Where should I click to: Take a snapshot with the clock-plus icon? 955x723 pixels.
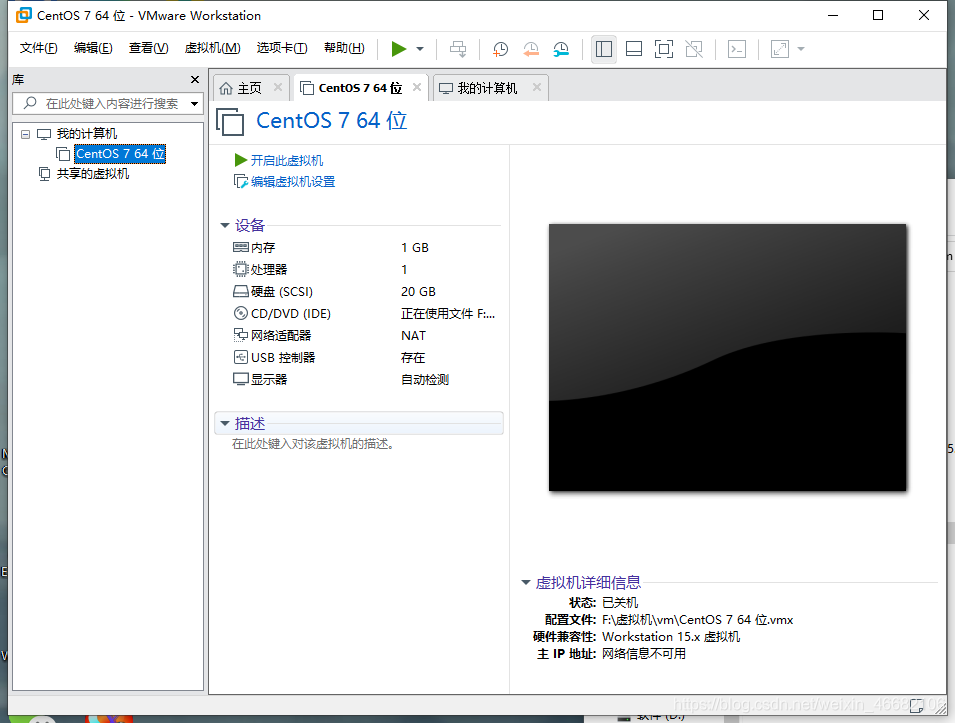[x=500, y=49]
